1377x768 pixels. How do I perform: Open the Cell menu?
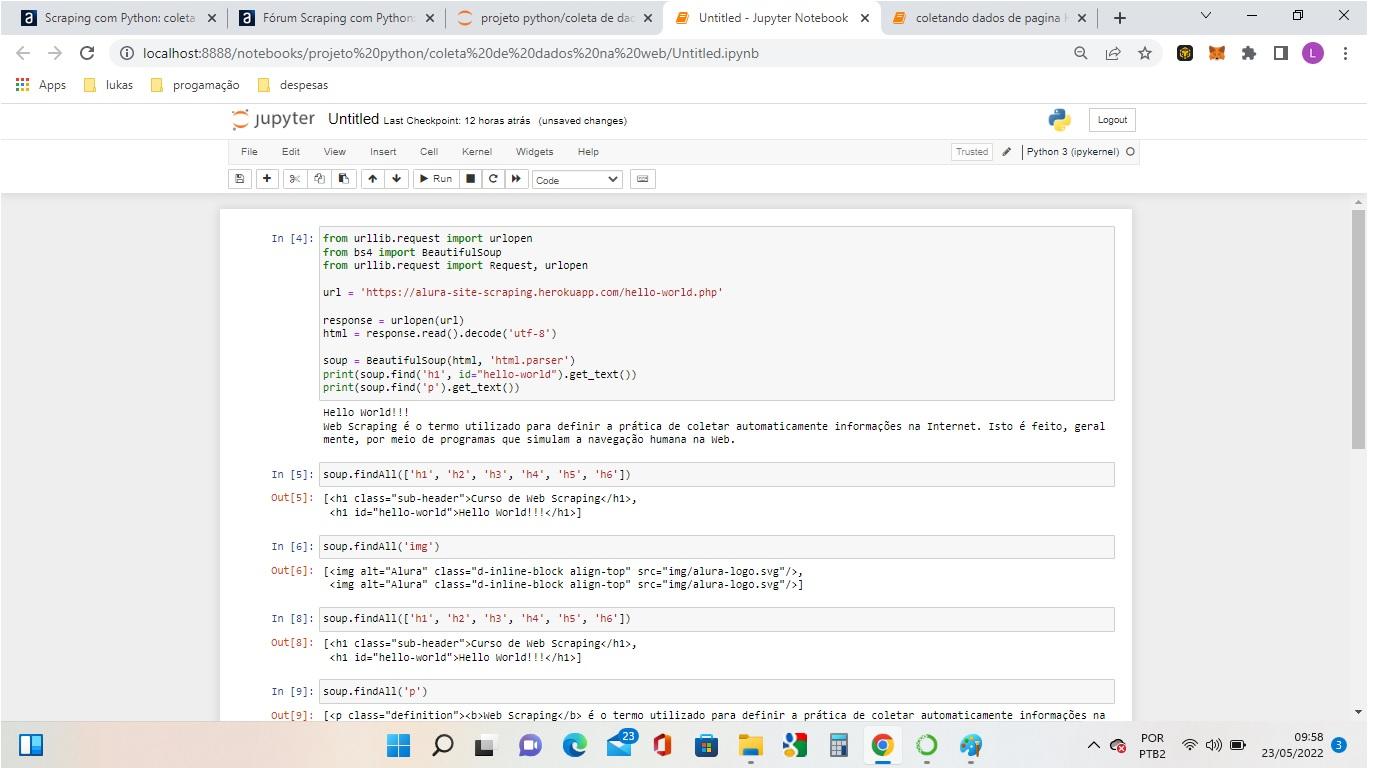[429, 152]
